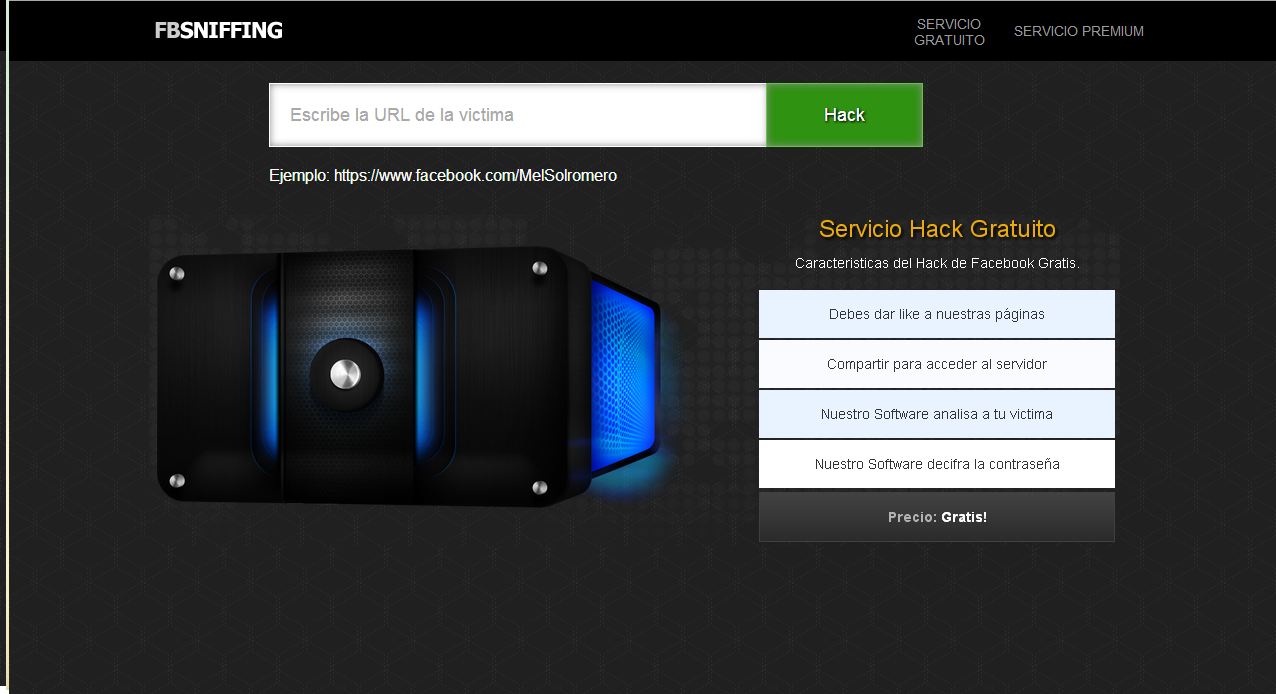
Task: Click the Caracteristicas del Hack de Facebook Gratis text
Action: [937, 263]
